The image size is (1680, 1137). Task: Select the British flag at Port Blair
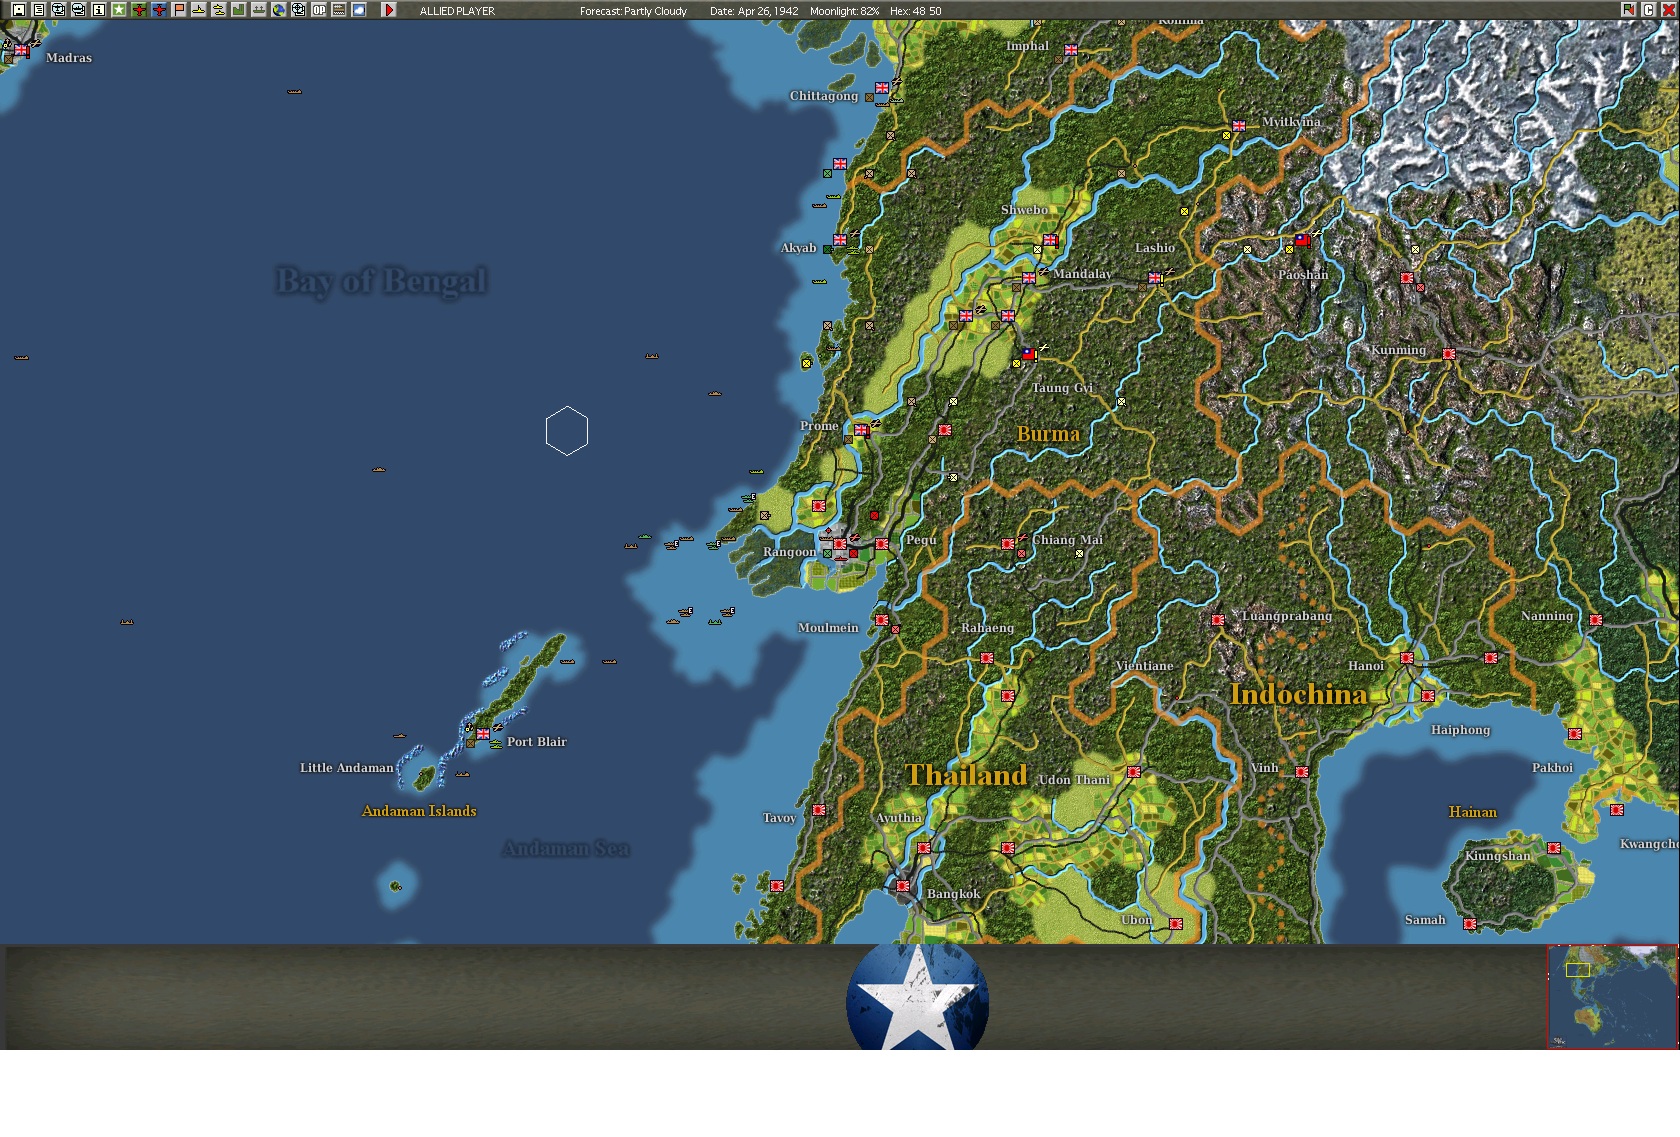click(x=483, y=734)
